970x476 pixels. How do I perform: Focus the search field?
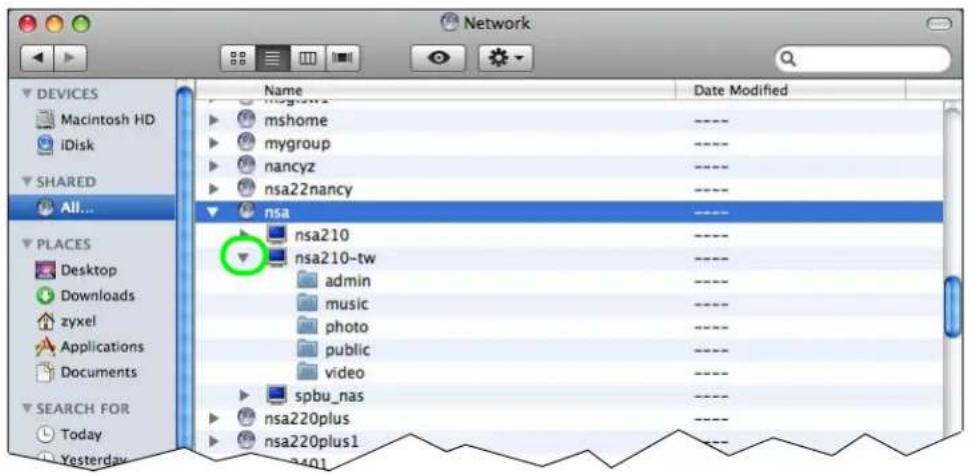(863, 59)
